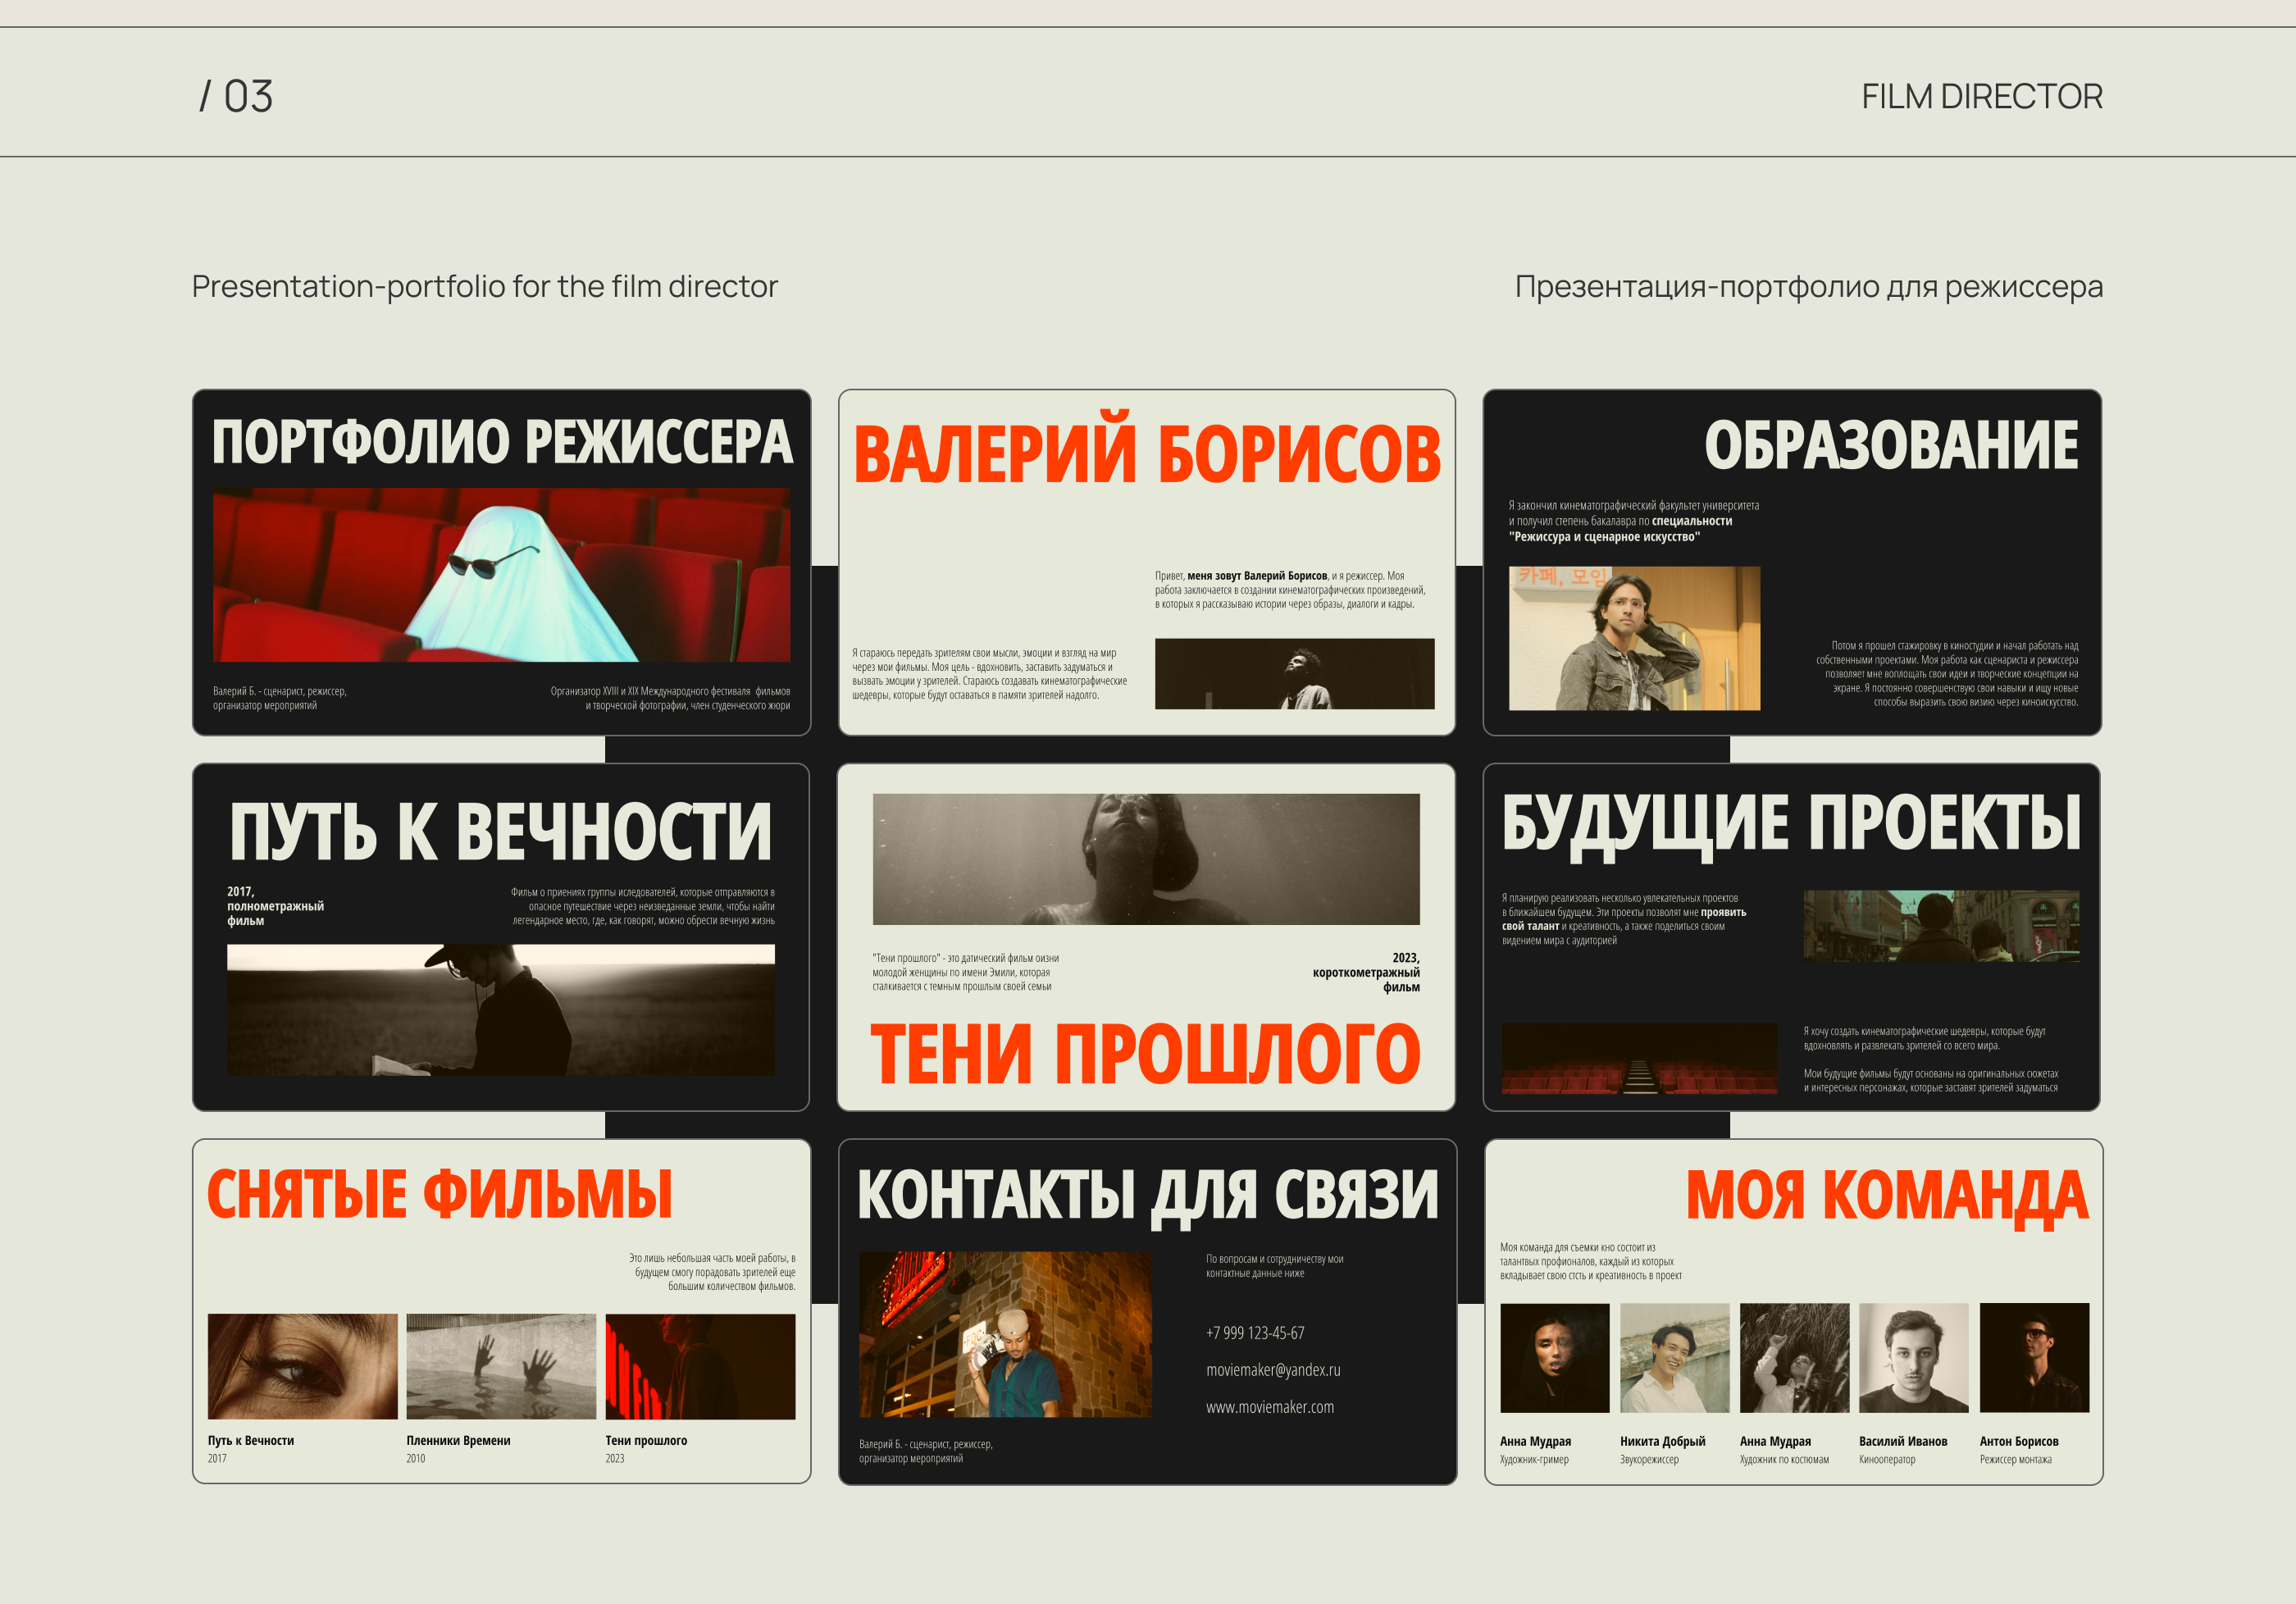
Task: Click the man reading in field image
Action: [500, 1010]
